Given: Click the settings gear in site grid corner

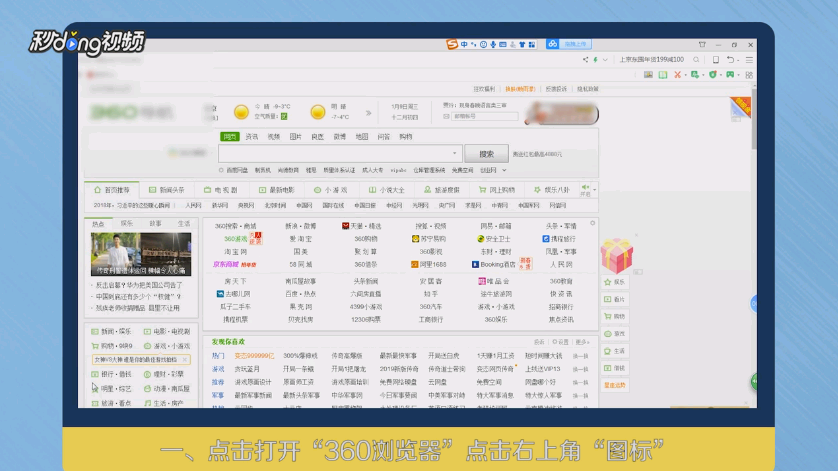Looking at the screenshot, I should click(x=593, y=223).
